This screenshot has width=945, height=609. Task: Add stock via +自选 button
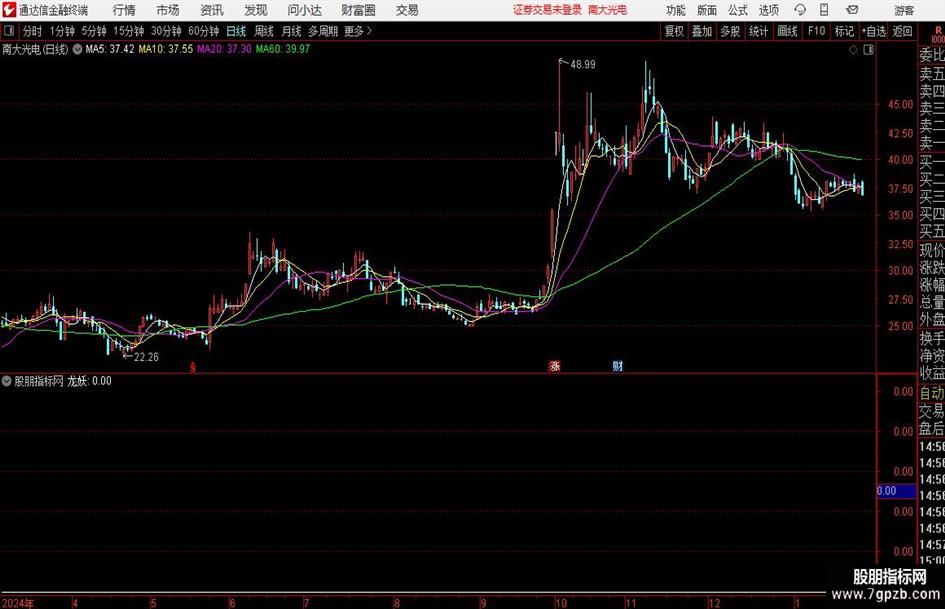coord(874,31)
